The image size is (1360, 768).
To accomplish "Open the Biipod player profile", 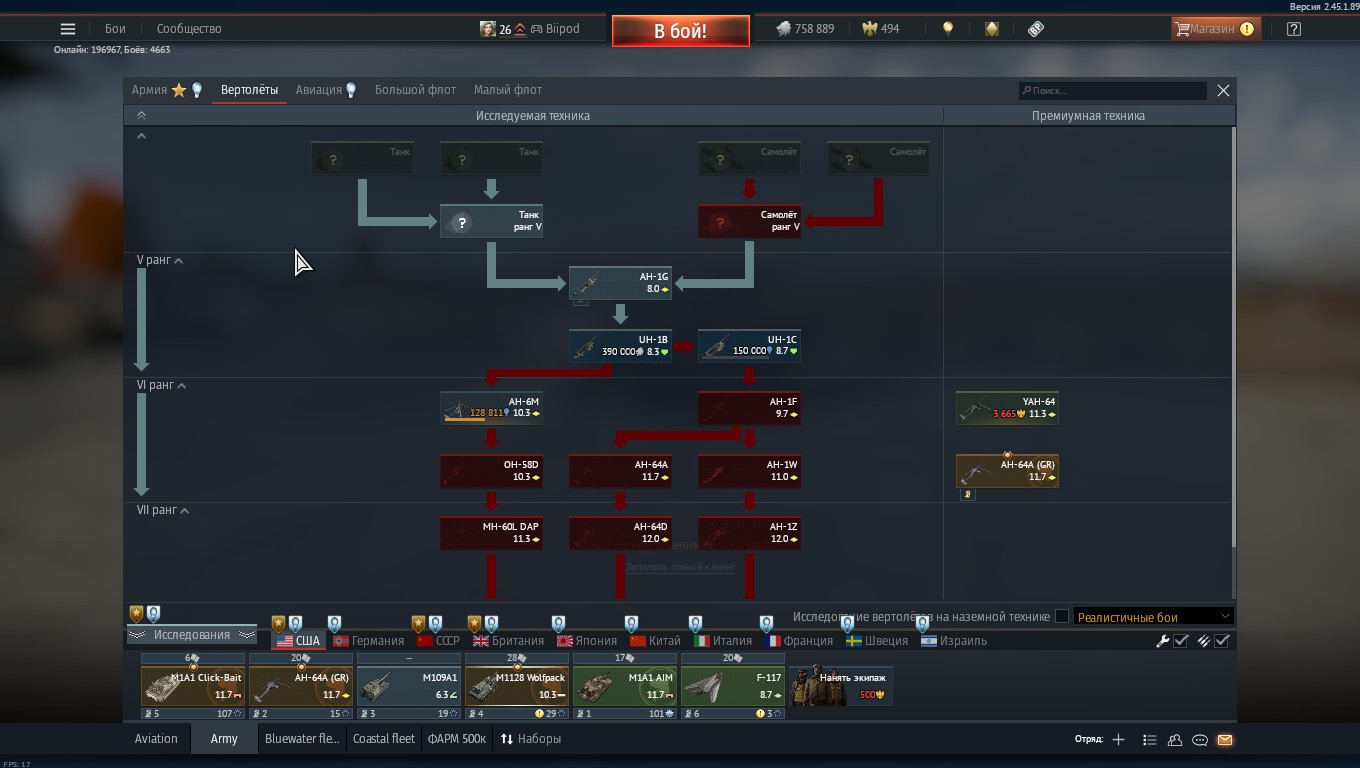I will coord(530,29).
